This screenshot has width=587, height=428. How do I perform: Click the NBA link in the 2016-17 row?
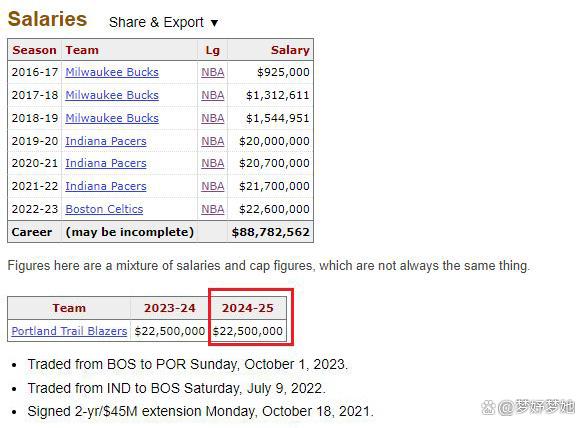(x=213, y=72)
